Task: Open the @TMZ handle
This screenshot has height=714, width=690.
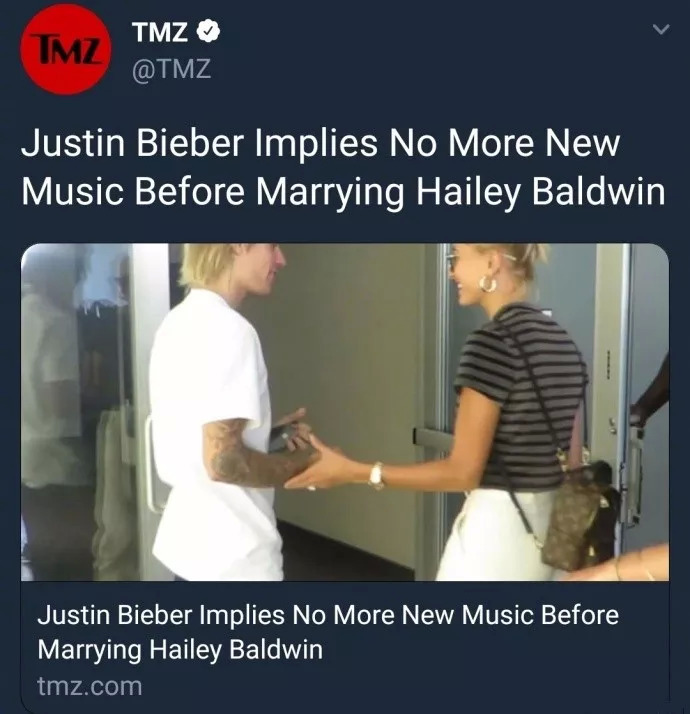Action: click(x=172, y=69)
